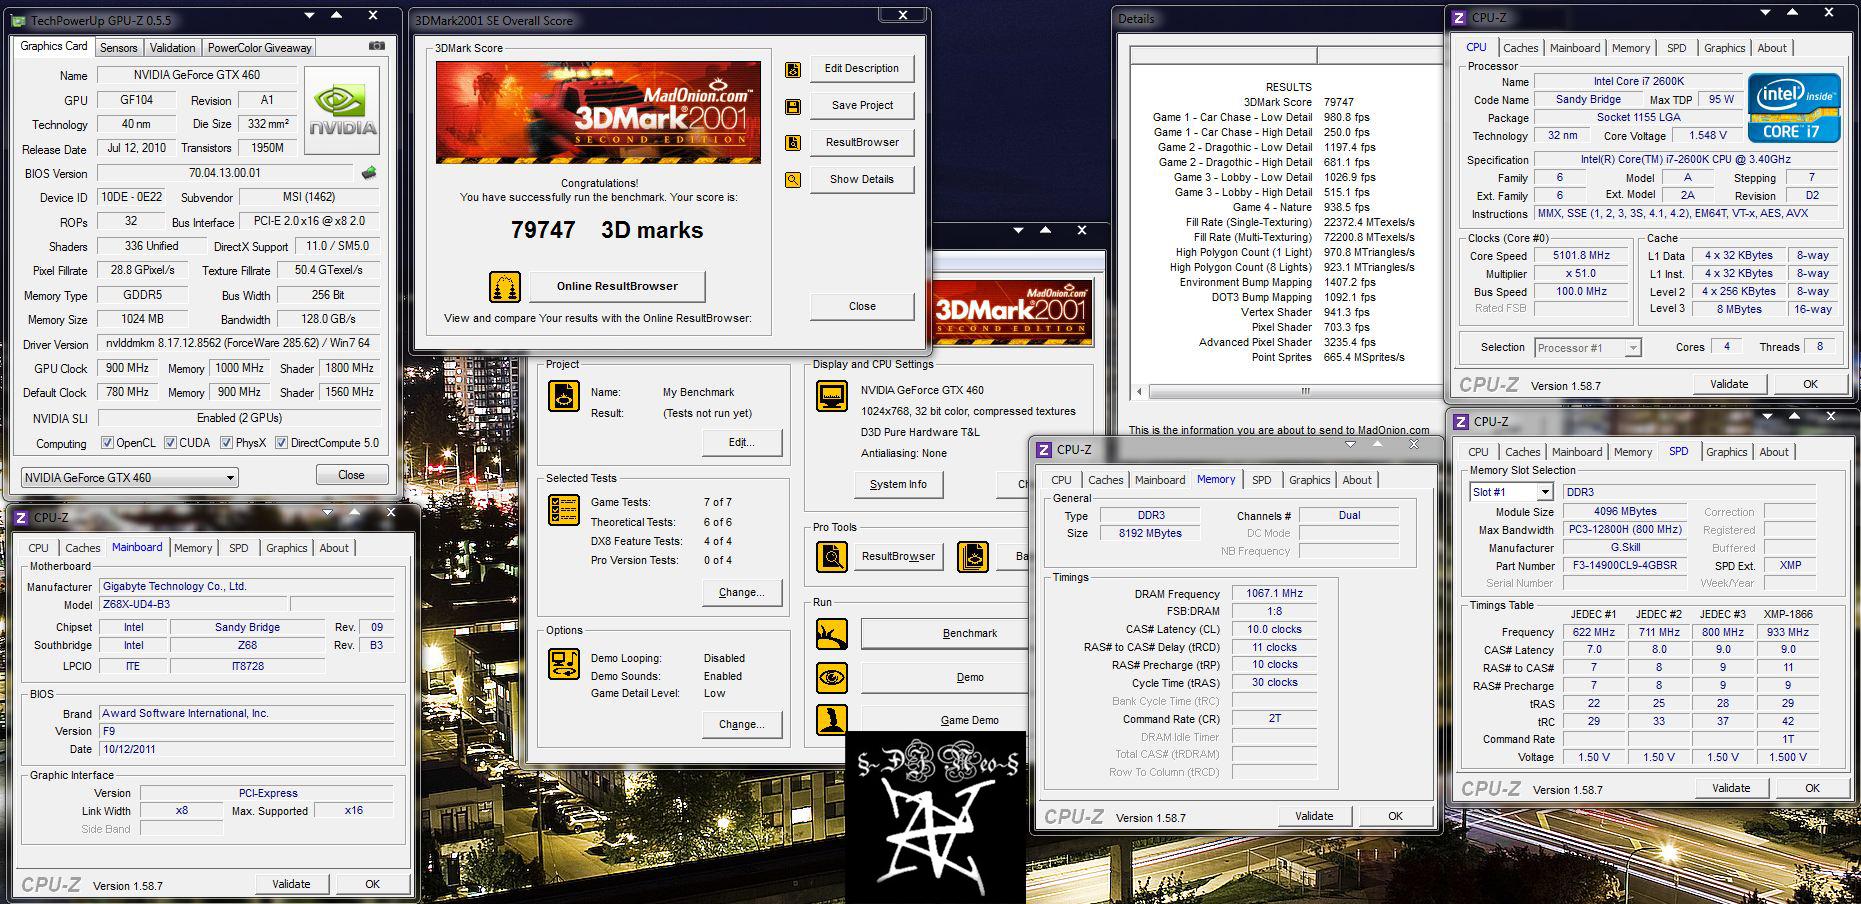Click the Show Details button
Image resolution: width=1861 pixels, height=904 pixels.
pyautogui.click(x=862, y=180)
